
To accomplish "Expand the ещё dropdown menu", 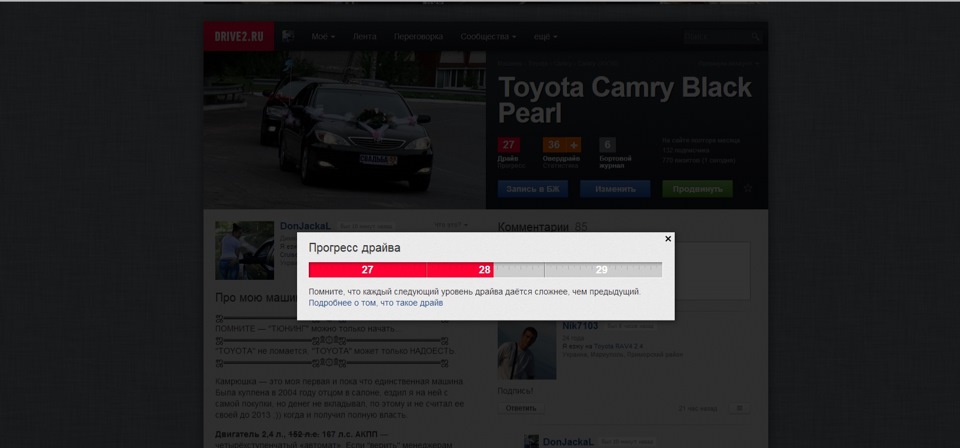I will (x=545, y=37).
